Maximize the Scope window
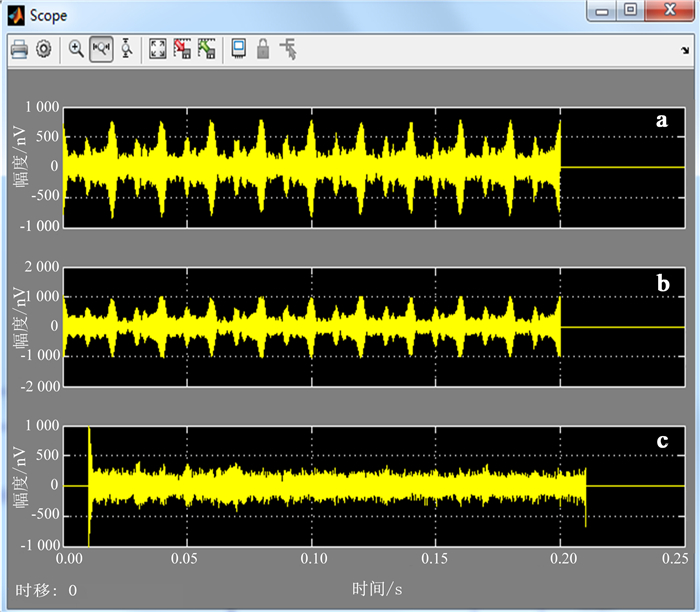 [630, 11]
